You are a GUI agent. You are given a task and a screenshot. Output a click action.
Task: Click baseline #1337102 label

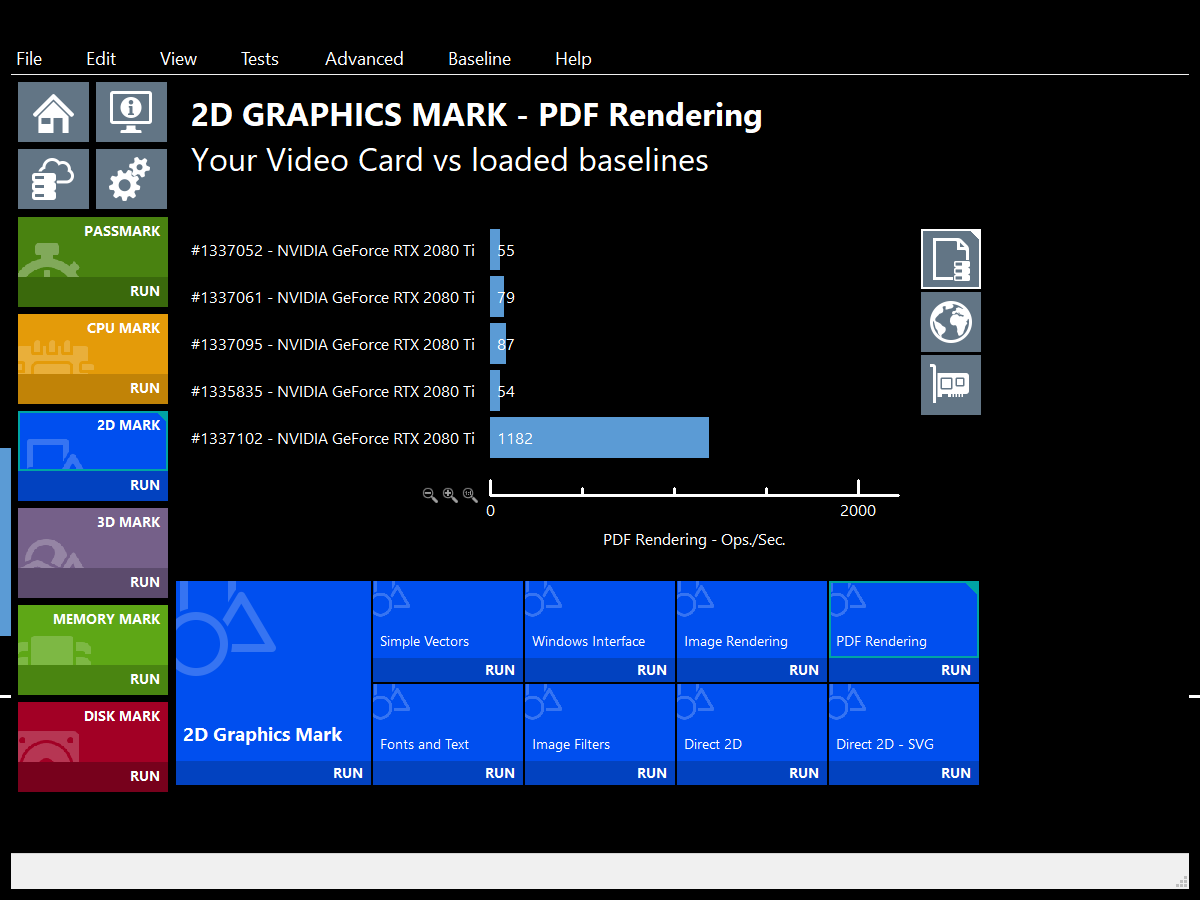point(333,438)
